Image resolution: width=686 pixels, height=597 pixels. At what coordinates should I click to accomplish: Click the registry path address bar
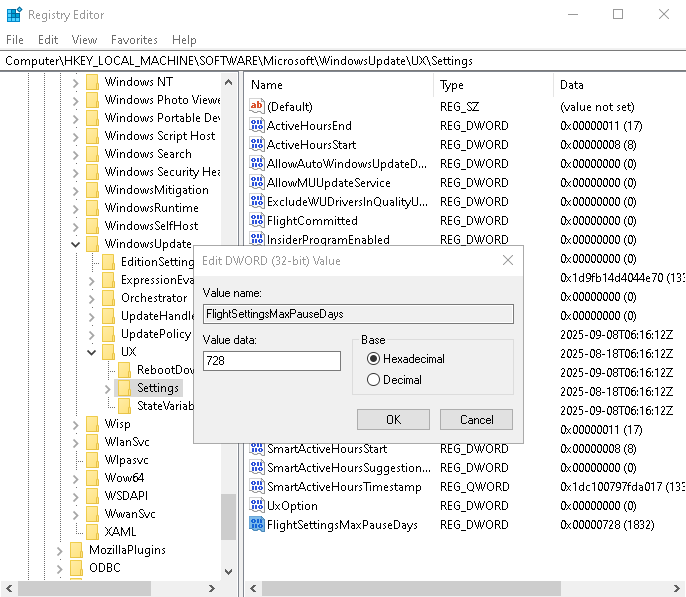coord(343,61)
